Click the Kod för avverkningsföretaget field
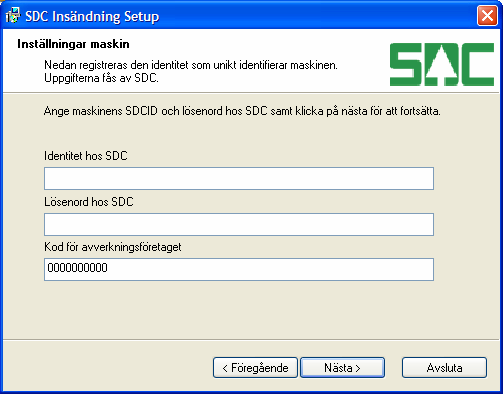Image resolution: width=503 pixels, height=394 pixels. 239,269
